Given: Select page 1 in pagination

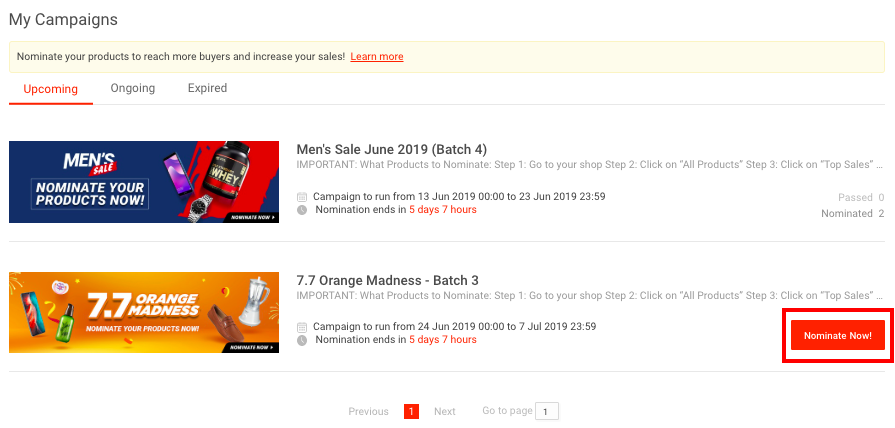Looking at the screenshot, I should pos(411,411).
